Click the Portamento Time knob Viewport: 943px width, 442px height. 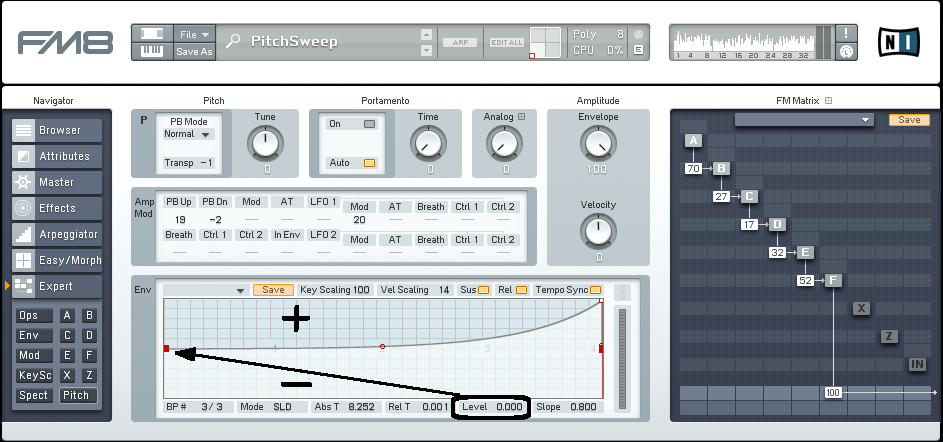click(x=428, y=143)
